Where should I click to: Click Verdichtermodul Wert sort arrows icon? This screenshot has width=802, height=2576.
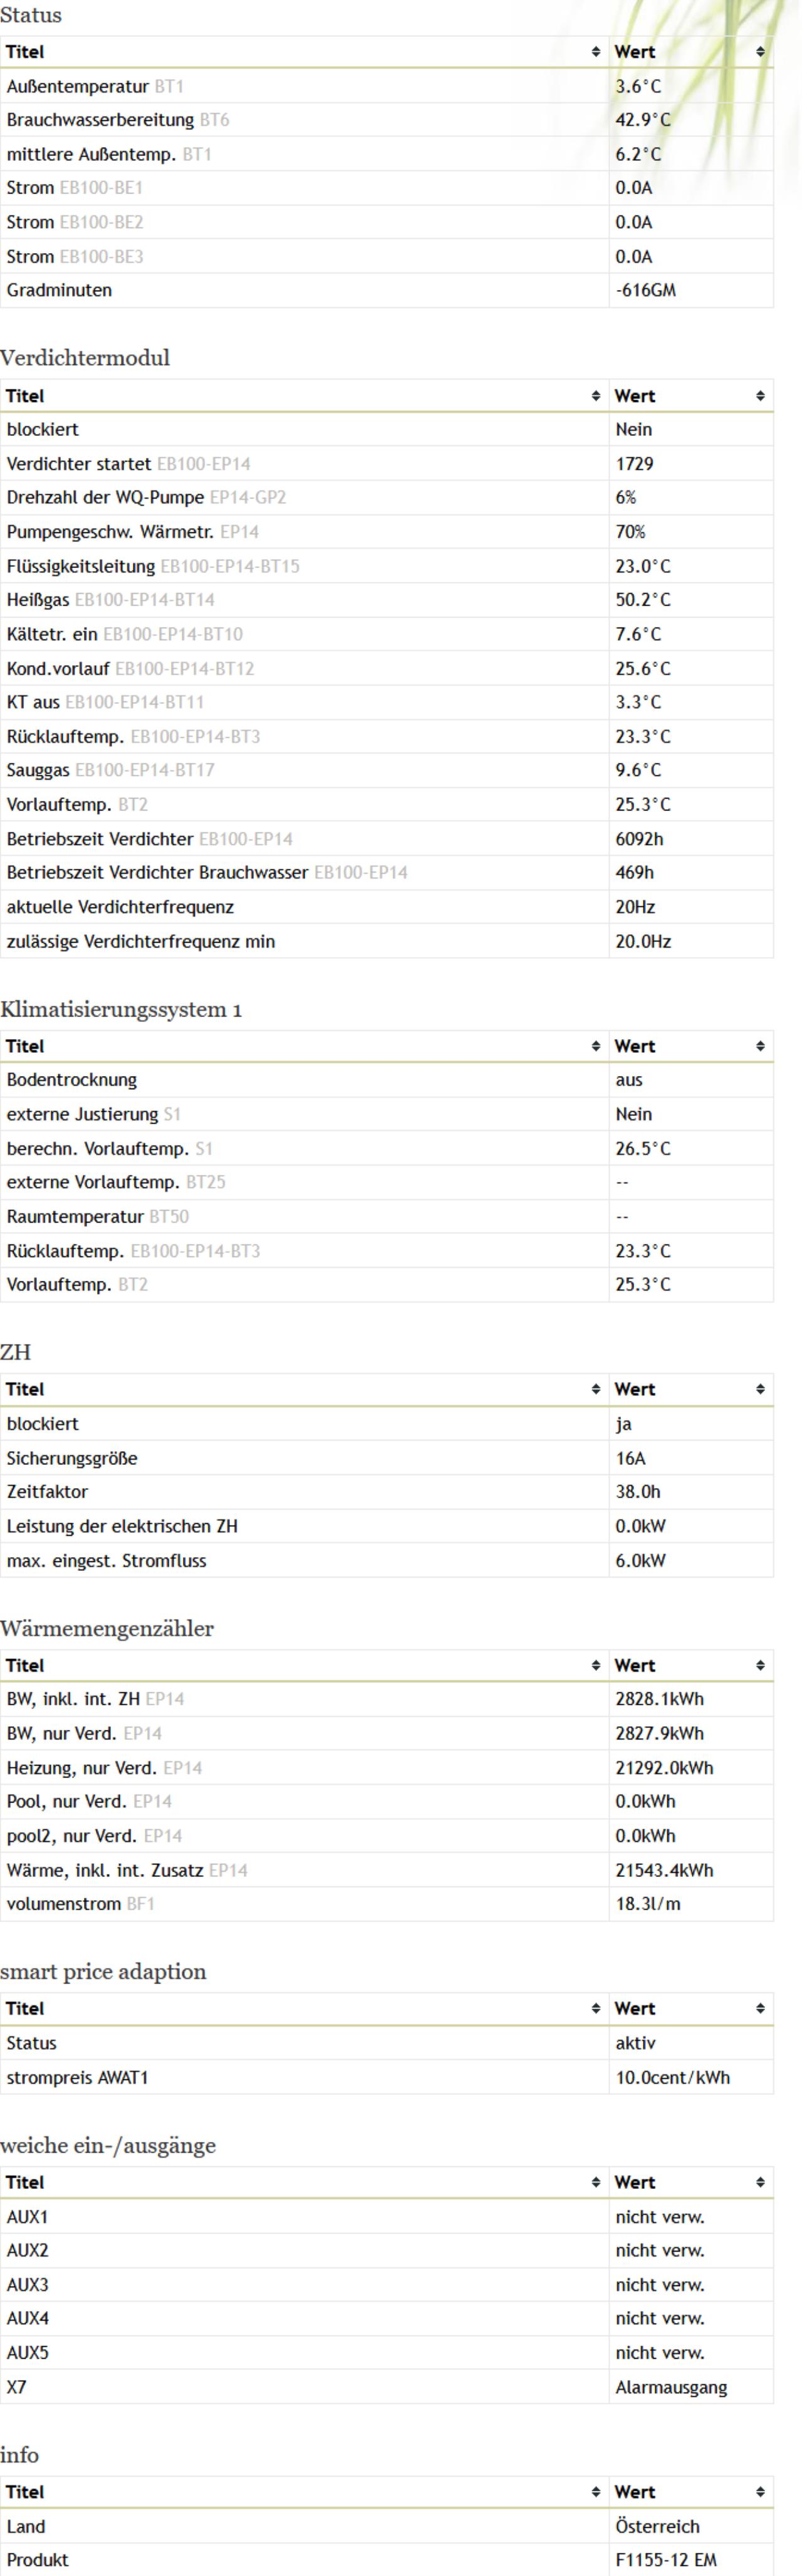pos(761,396)
